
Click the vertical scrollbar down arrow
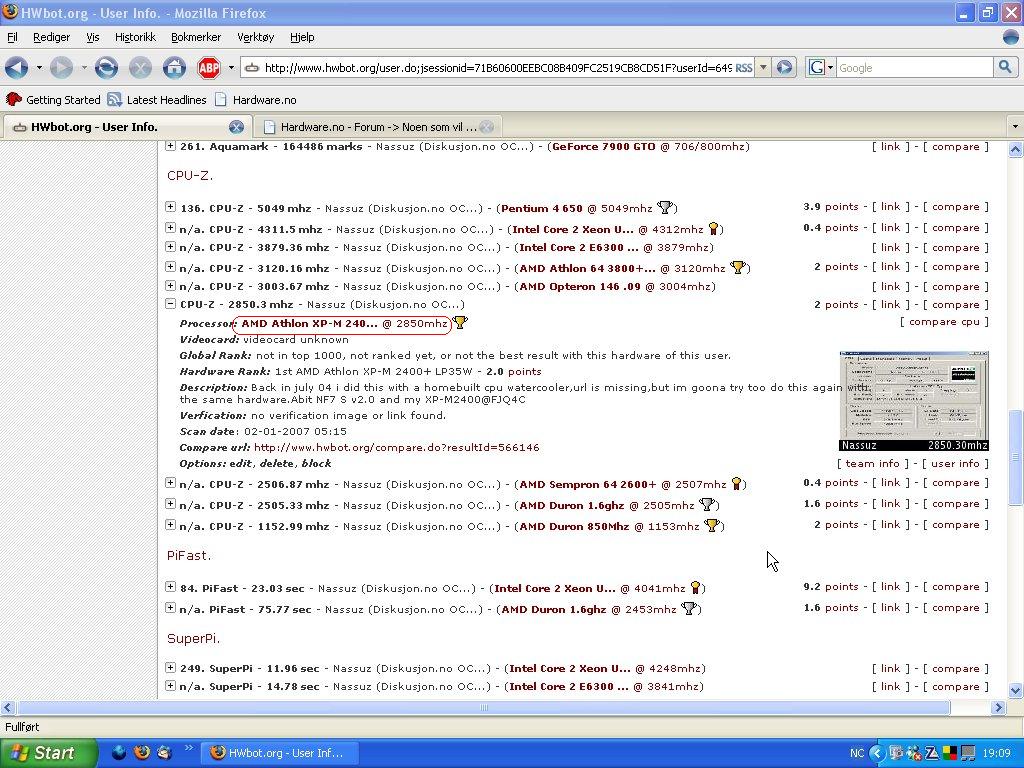[x=1015, y=690]
